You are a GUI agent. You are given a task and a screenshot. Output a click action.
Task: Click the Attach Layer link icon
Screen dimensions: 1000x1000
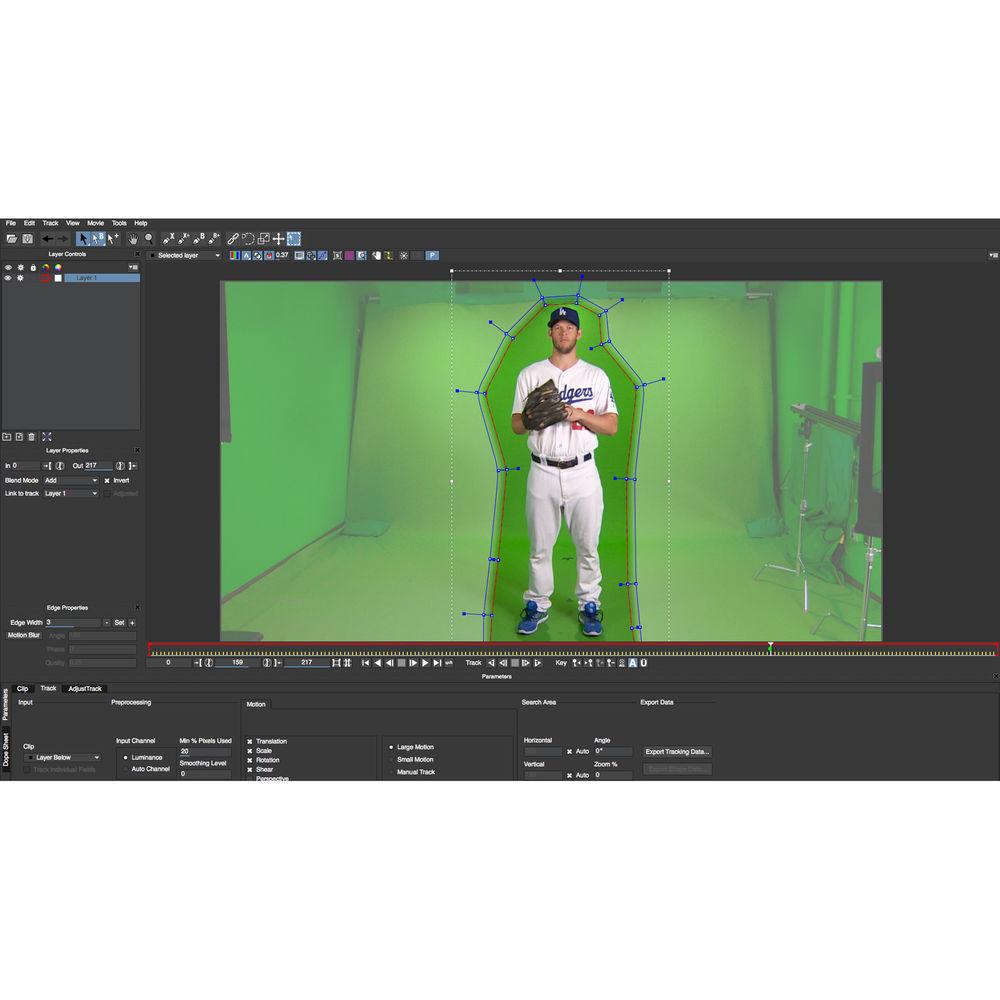(233, 239)
